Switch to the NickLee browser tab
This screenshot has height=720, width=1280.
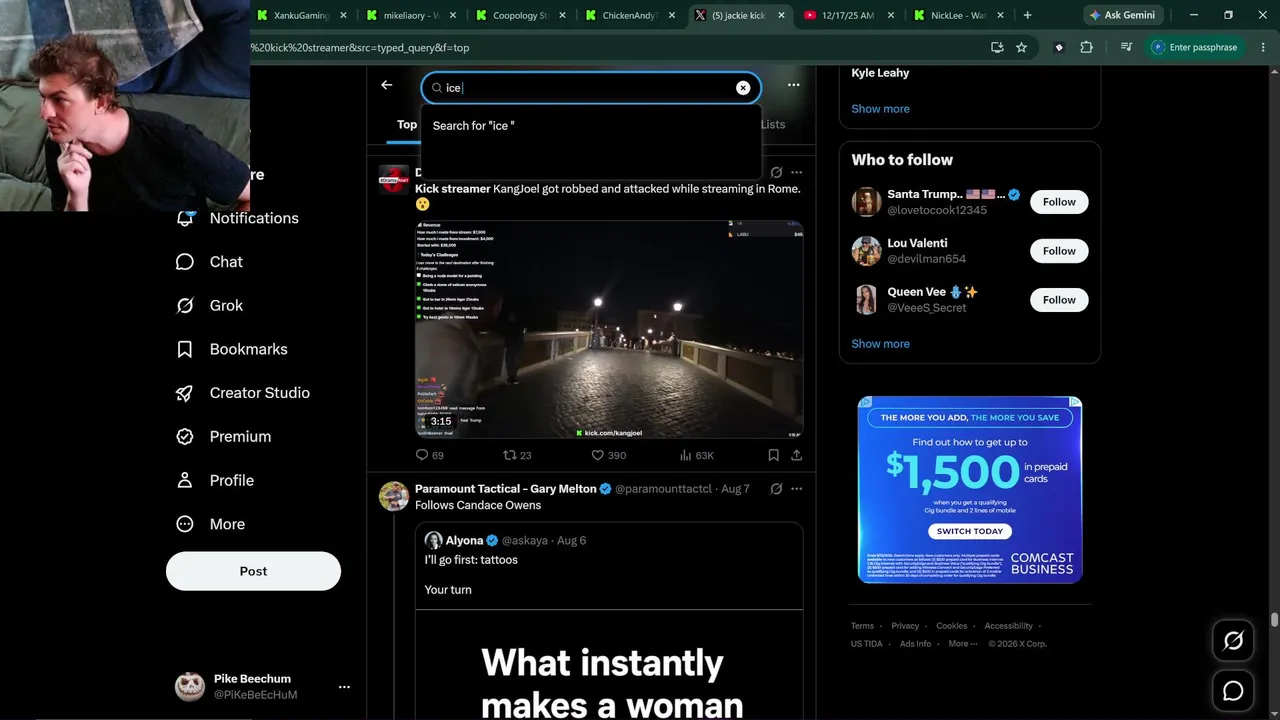coord(959,15)
